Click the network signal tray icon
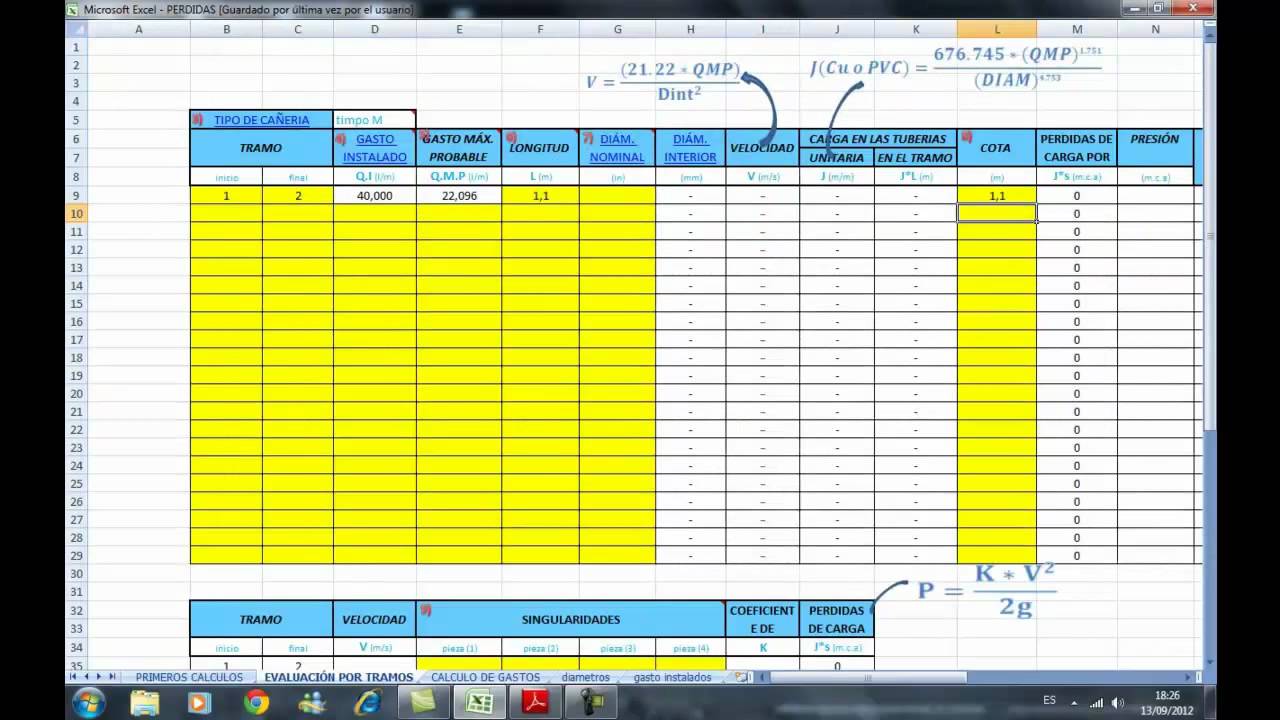This screenshot has width=1280, height=720. tap(1097, 703)
